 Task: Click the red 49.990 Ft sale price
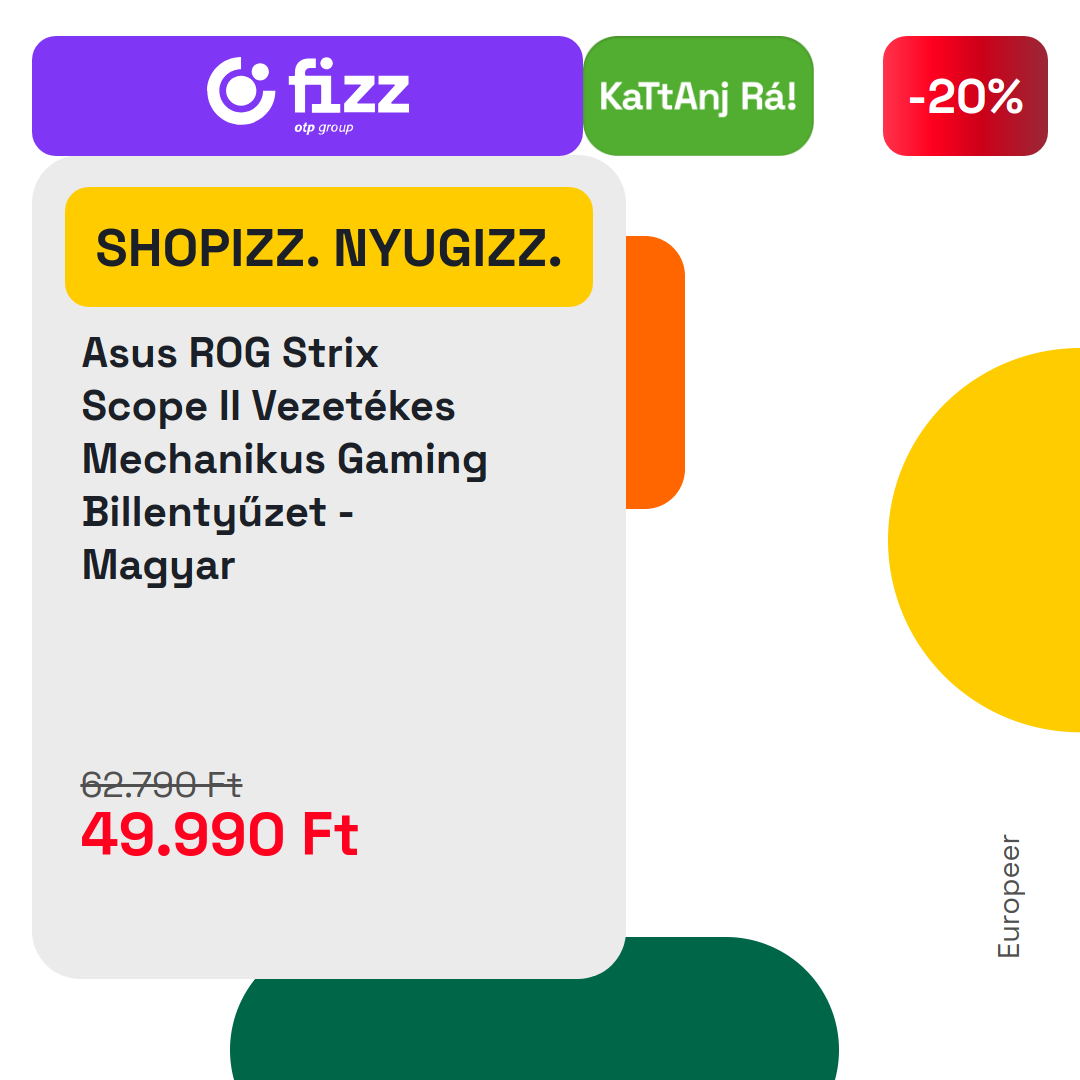click(220, 834)
